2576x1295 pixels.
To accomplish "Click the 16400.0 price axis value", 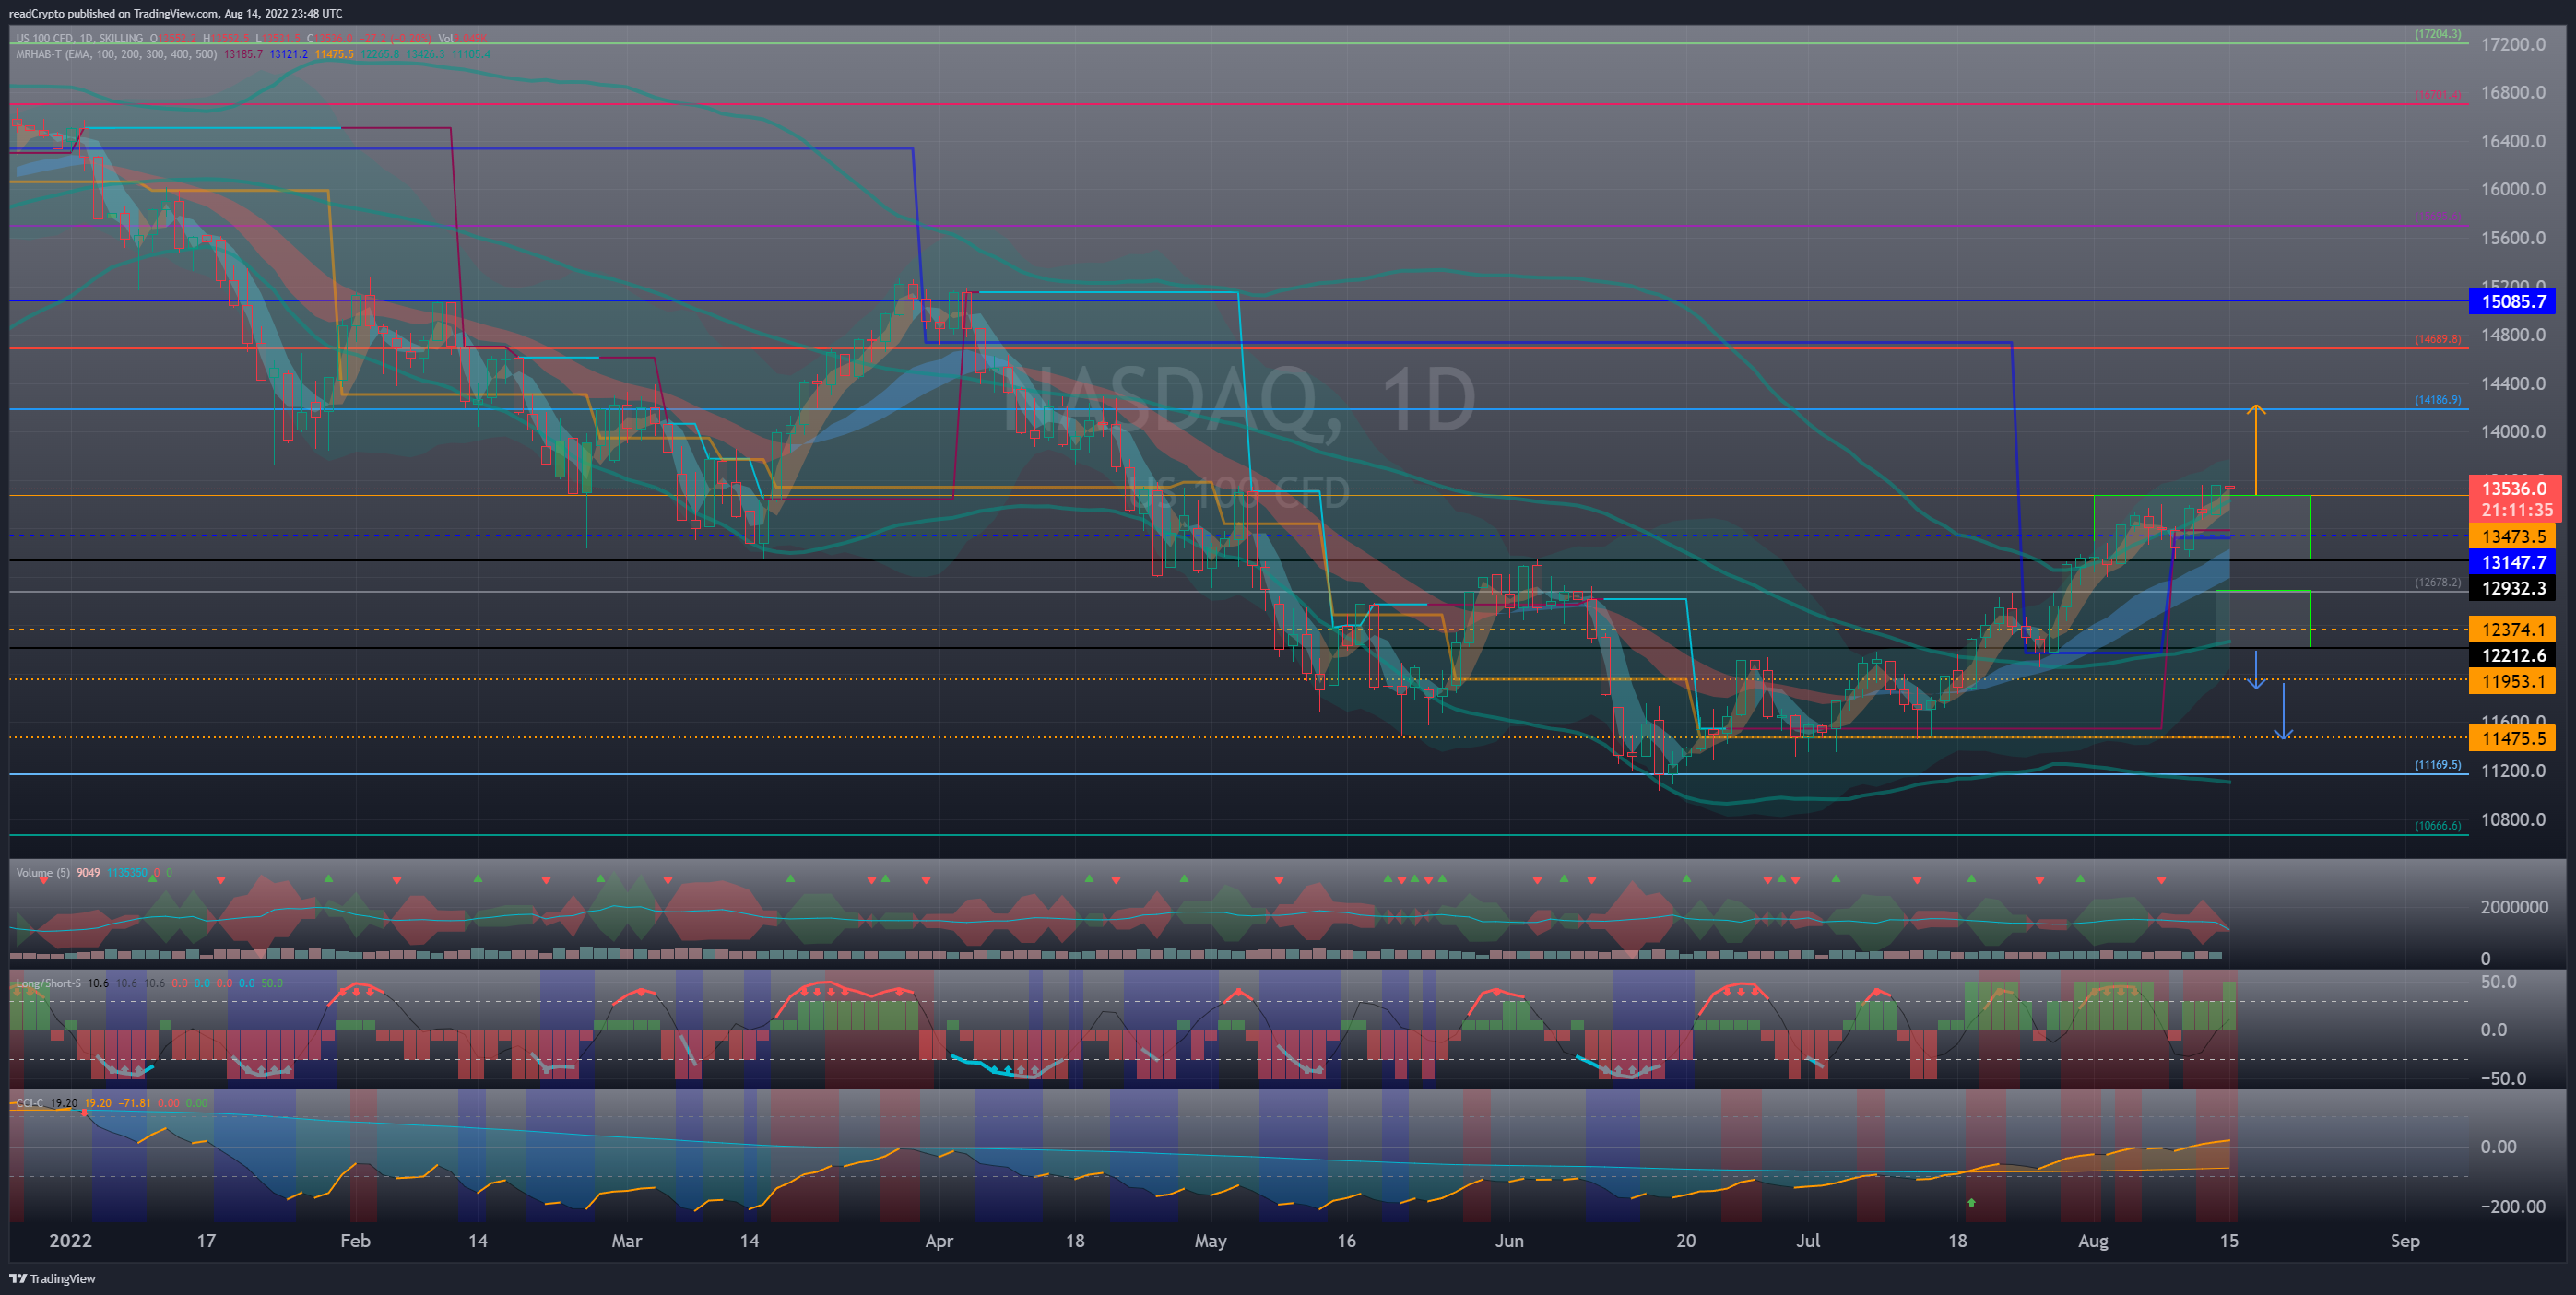I will [2513, 141].
